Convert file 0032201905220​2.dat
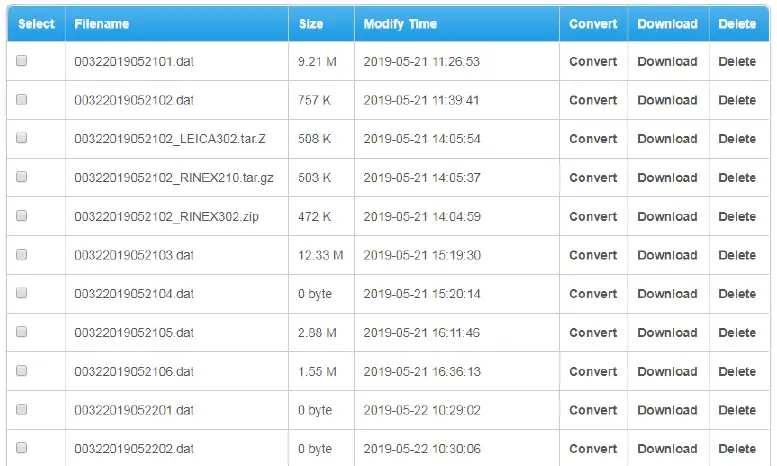 [x=593, y=449]
